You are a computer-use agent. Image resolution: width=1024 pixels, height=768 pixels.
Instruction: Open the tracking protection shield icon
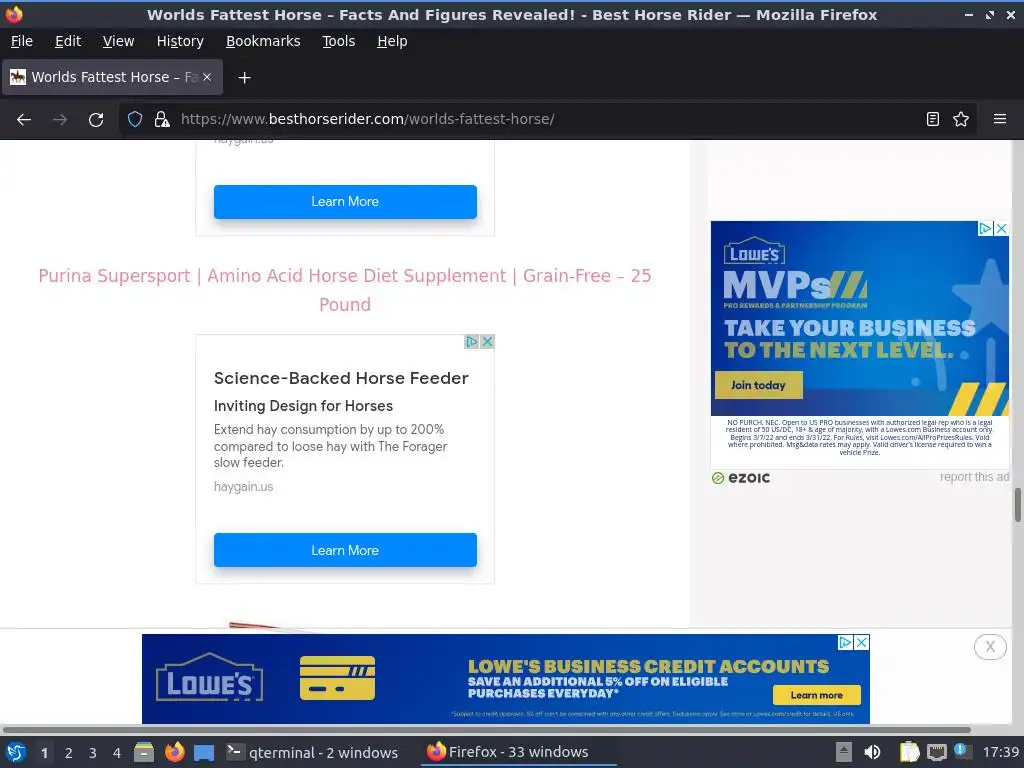135,120
